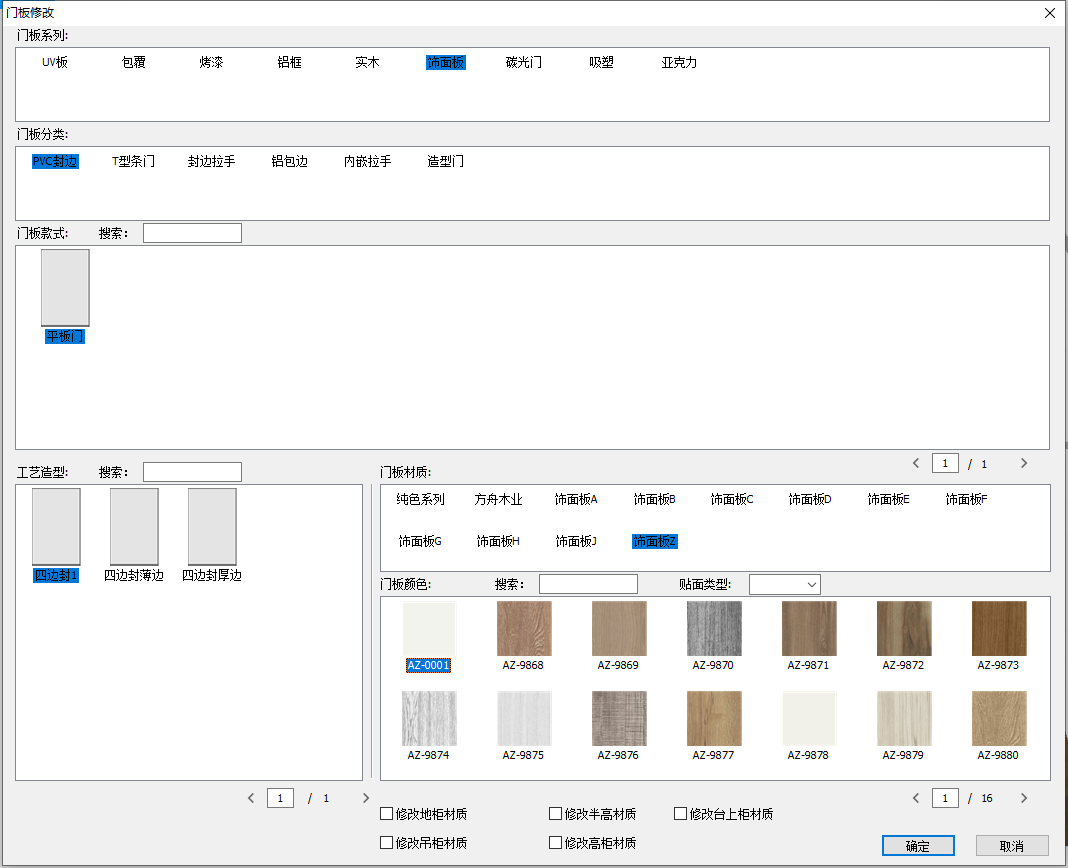Pick the AZ-9878 color swatch
Screen dimensions: 1068x868
click(808, 718)
